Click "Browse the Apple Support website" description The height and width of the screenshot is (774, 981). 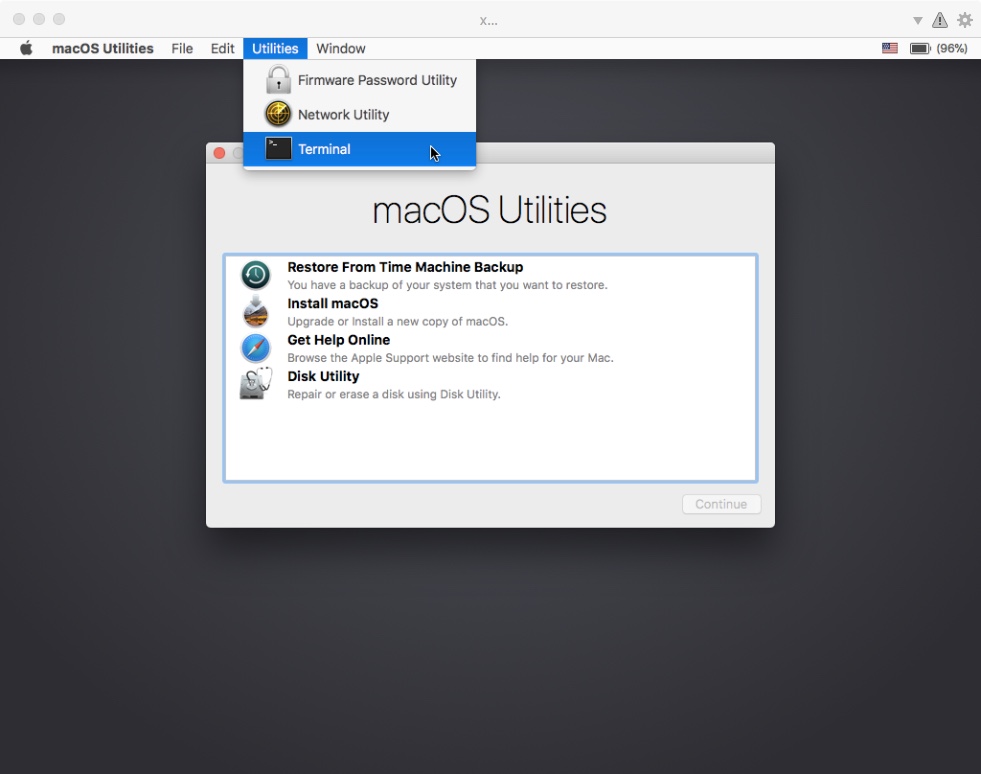tap(450, 358)
